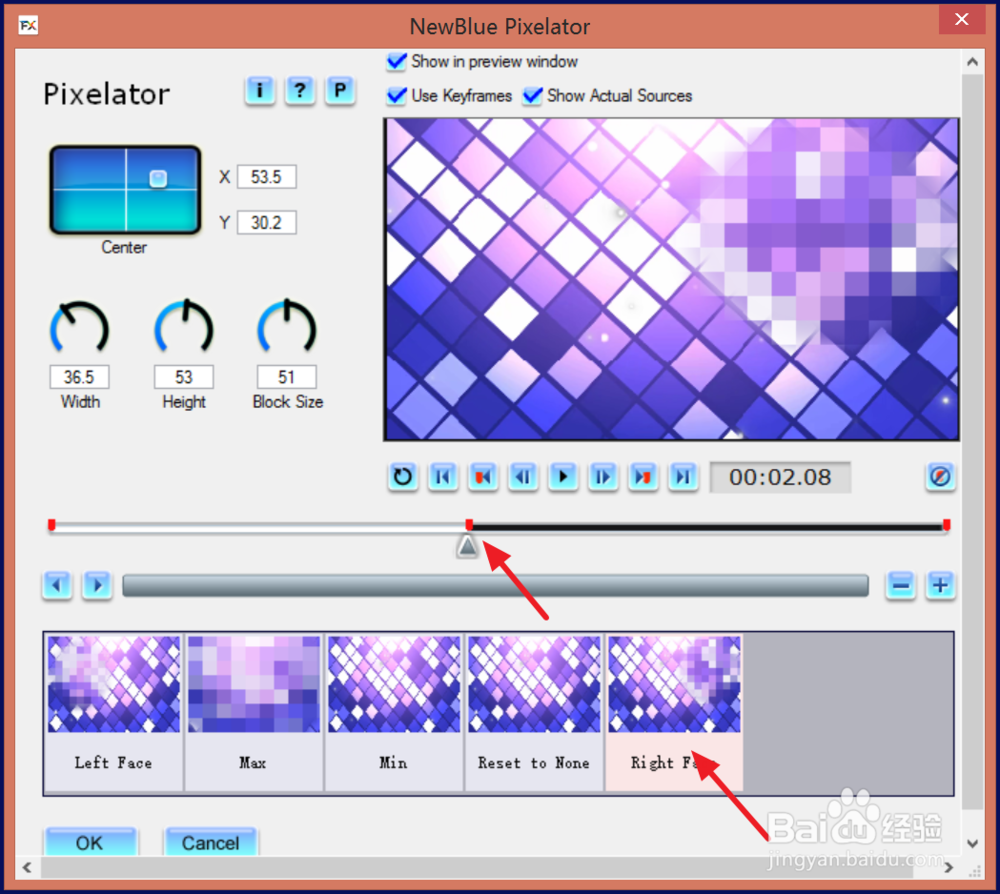The image size is (1000, 894).
Task: Click the OK button
Action: click(x=89, y=842)
